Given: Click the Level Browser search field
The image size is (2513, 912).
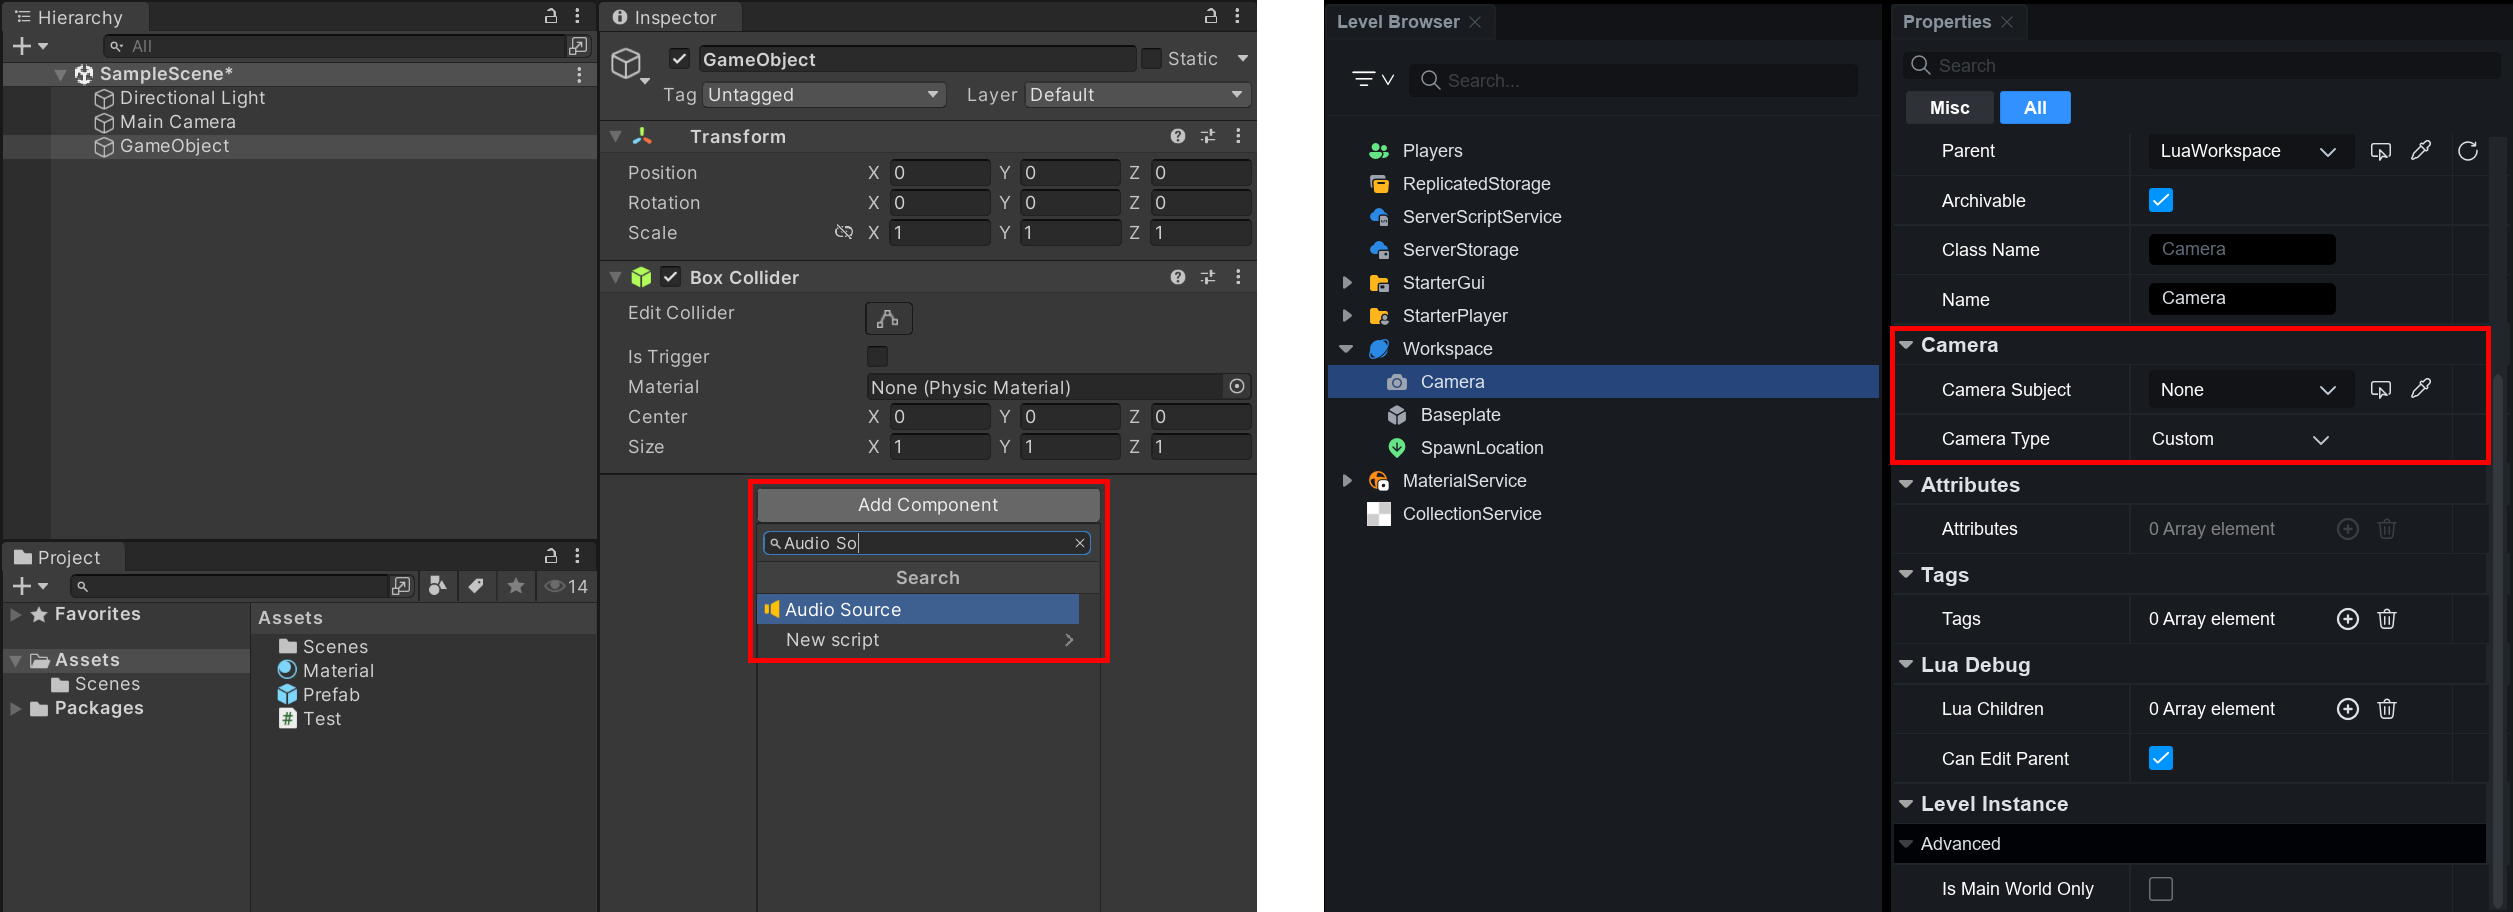Looking at the screenshot, I should 1634,80.
